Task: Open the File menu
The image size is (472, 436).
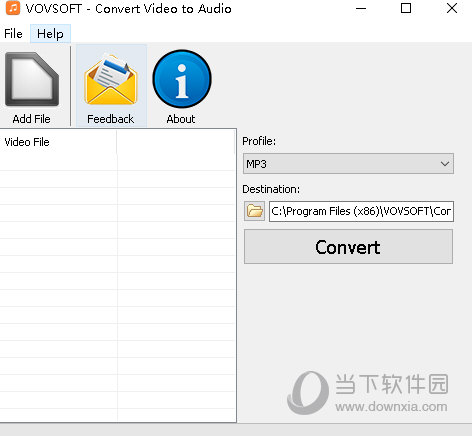Action: (x=13, y=34)
